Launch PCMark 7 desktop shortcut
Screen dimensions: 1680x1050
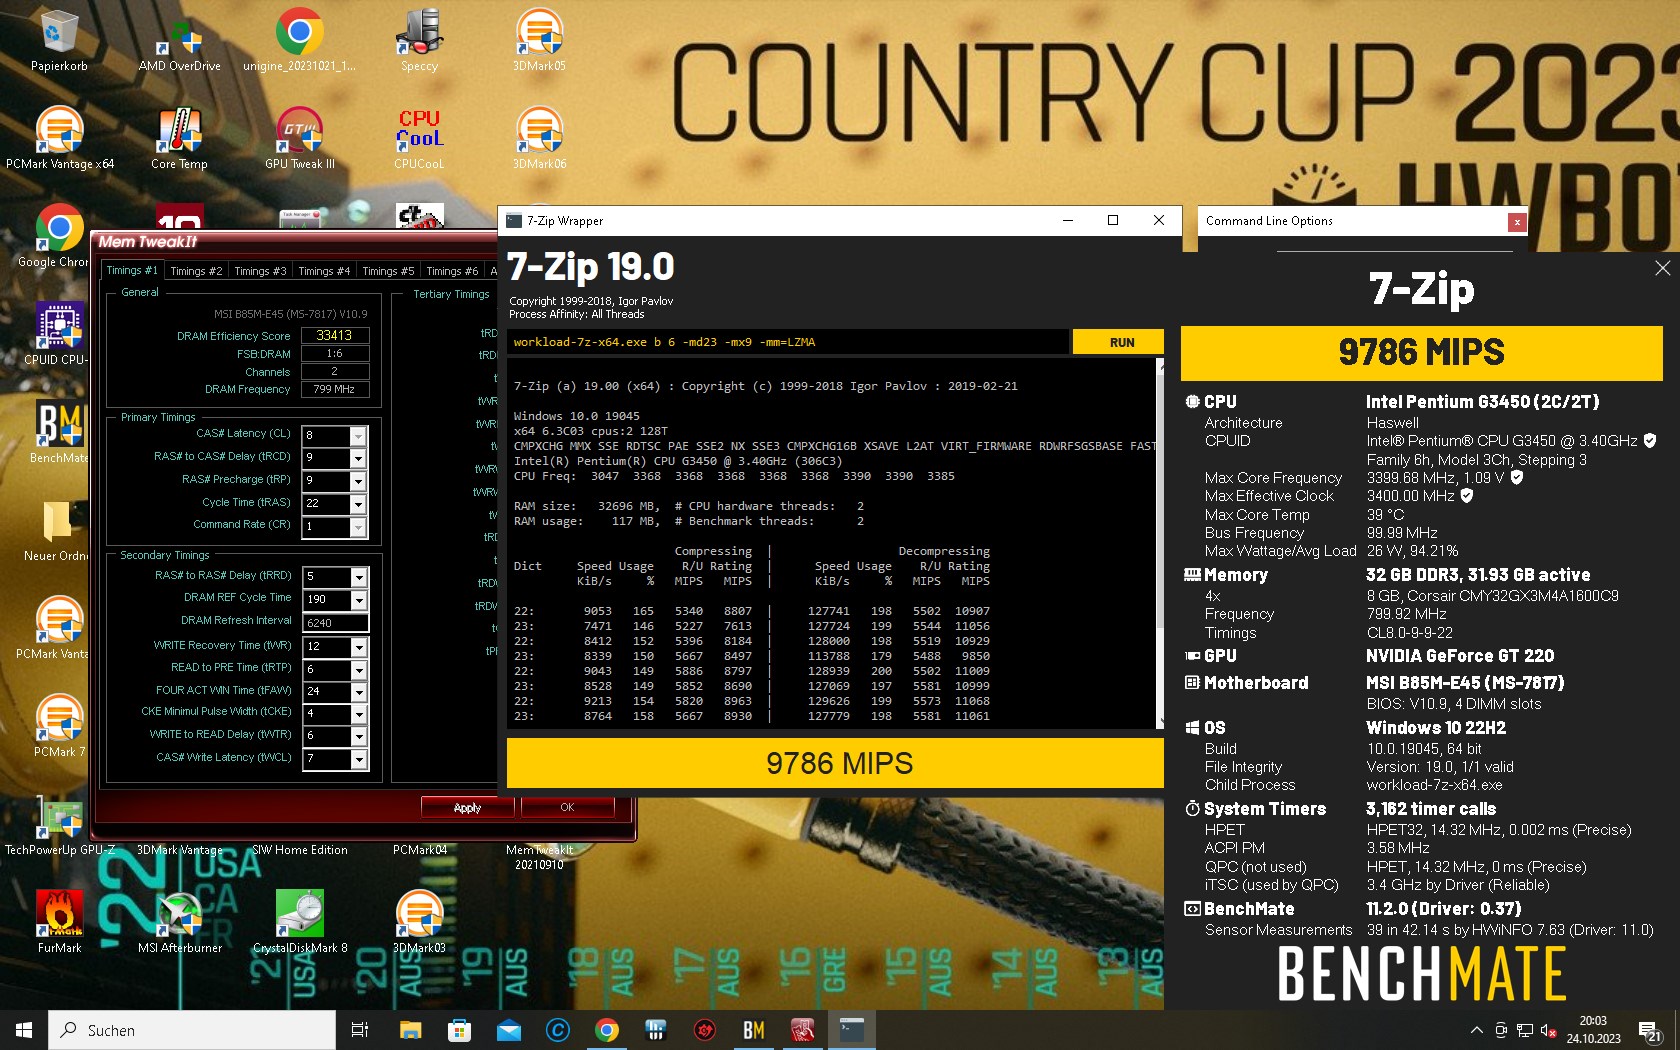(59, 726)
